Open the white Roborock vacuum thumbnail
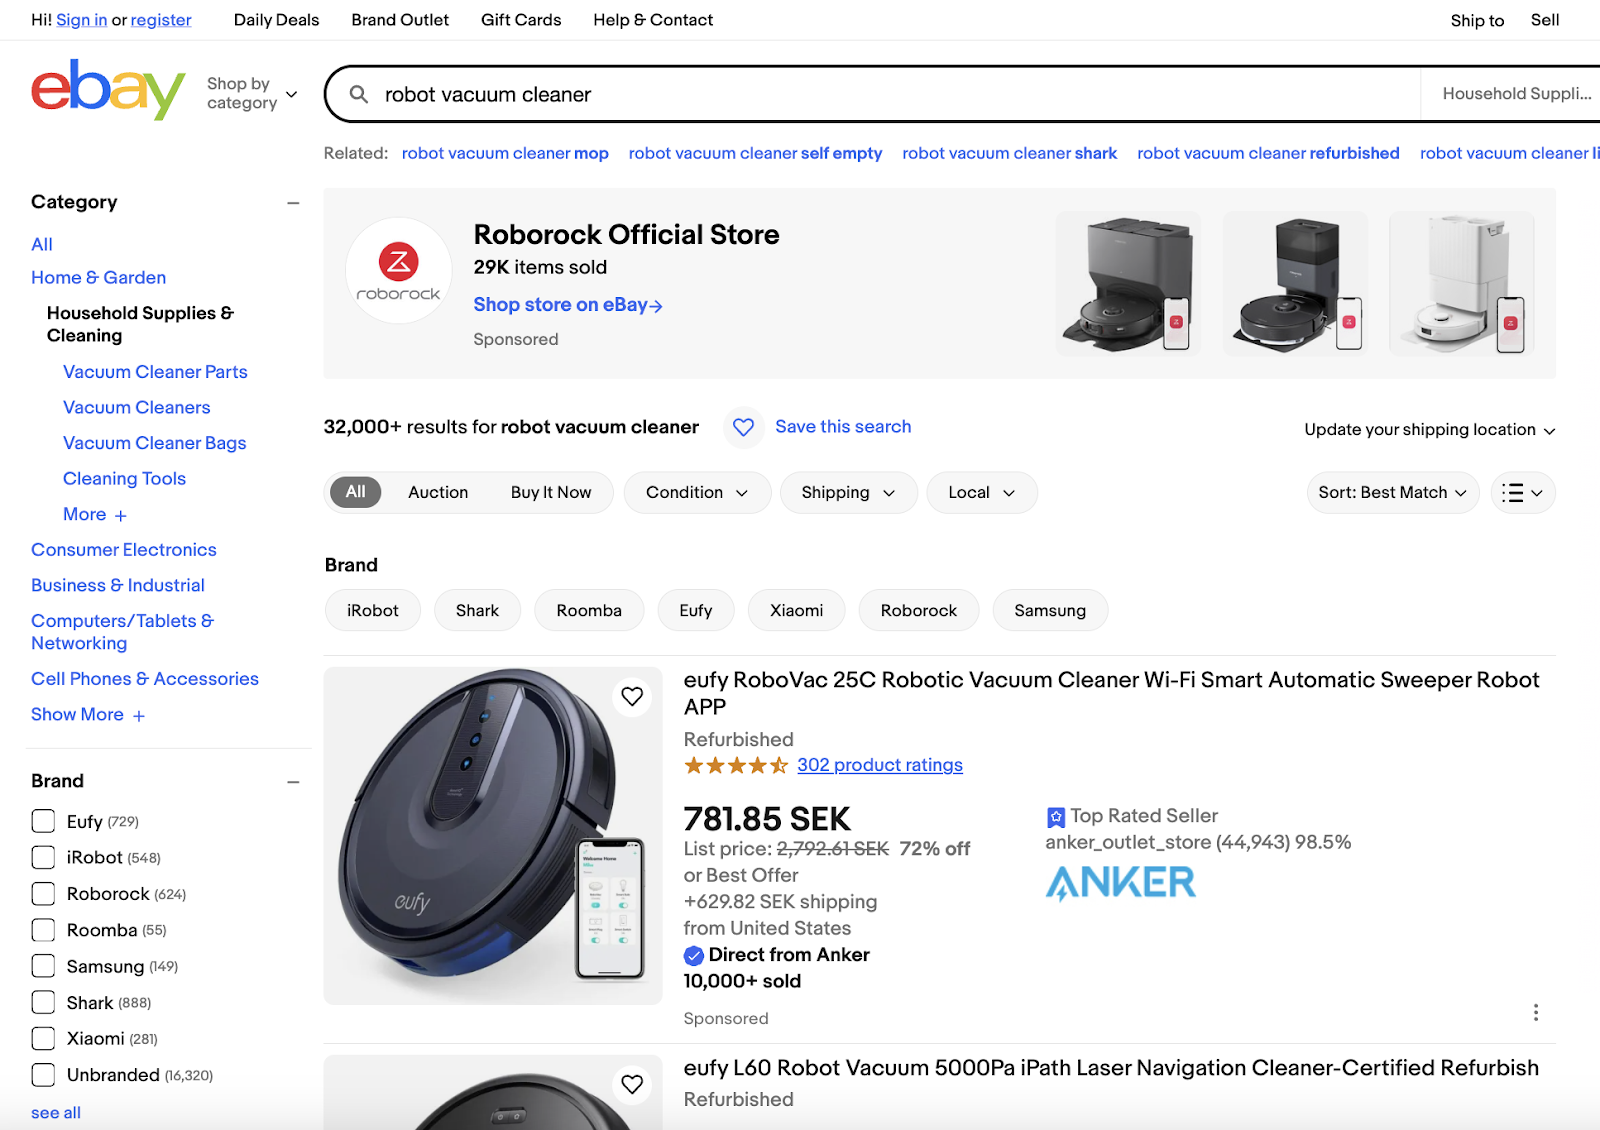This screenshot has height=1130, width=1600. (1461, 283)
